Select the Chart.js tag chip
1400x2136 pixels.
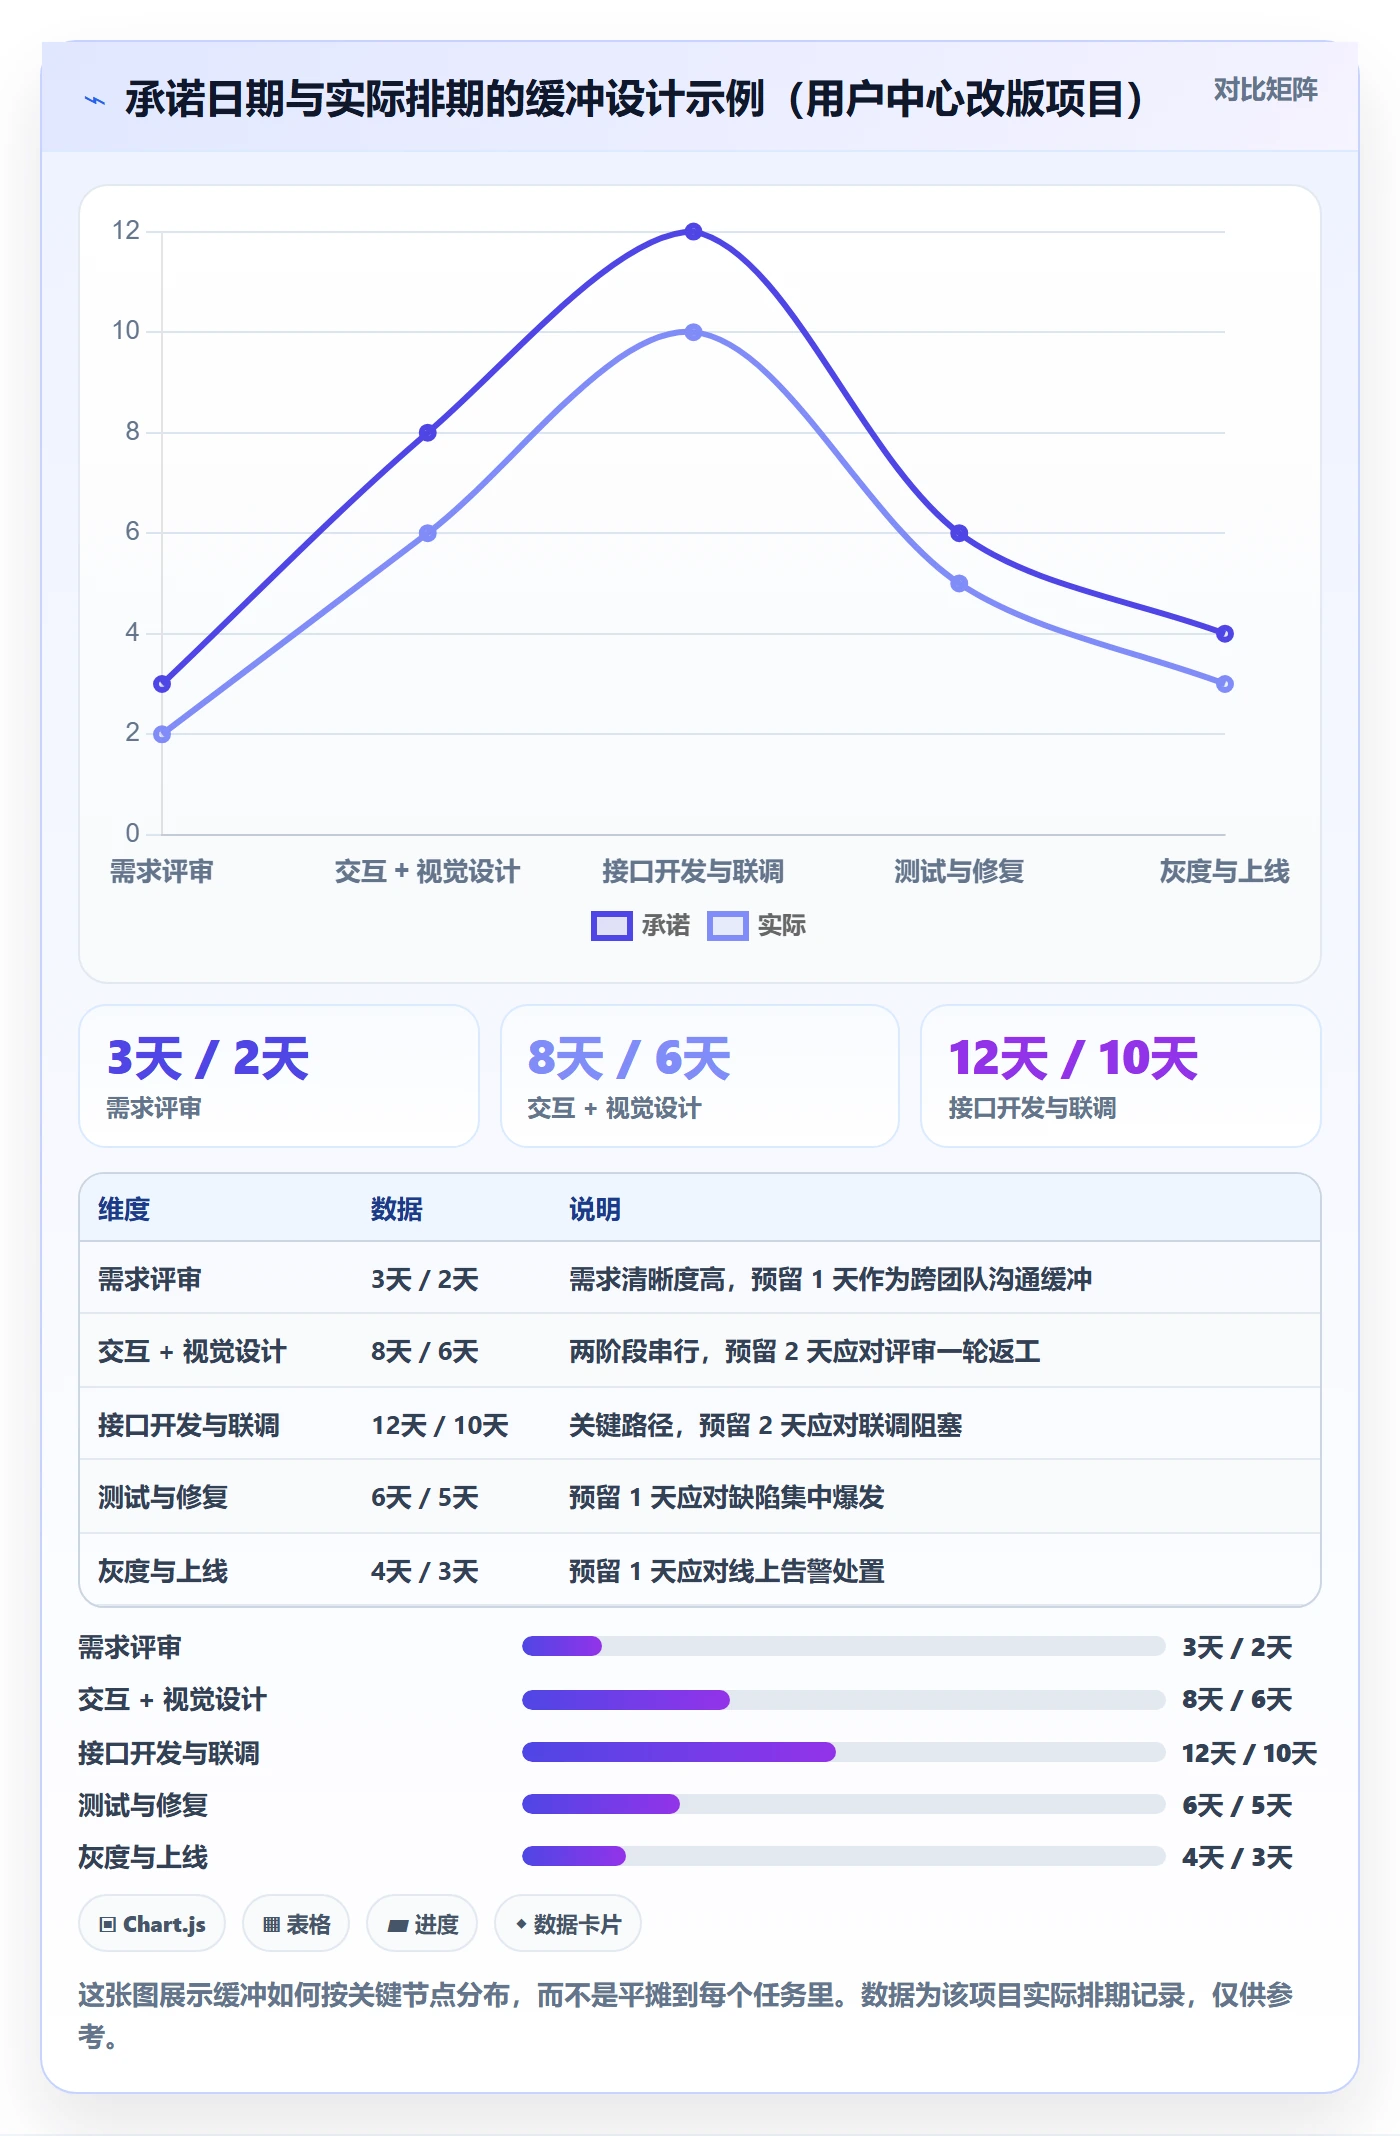(x=152, y=1924)
